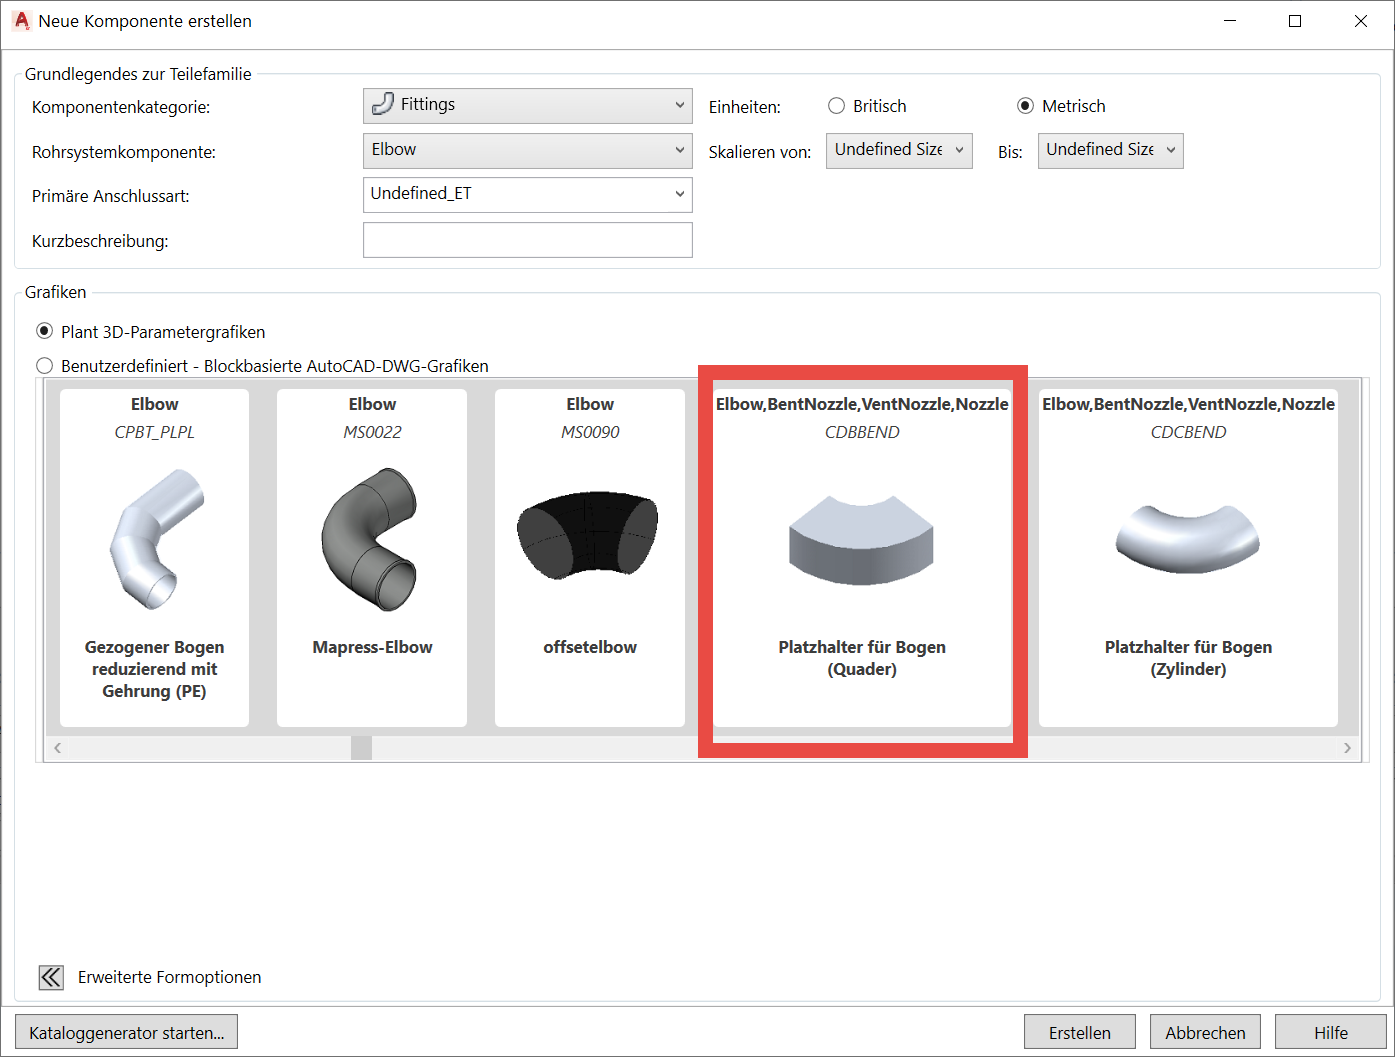Click Kataloggenerator starten

point(126,1031)
